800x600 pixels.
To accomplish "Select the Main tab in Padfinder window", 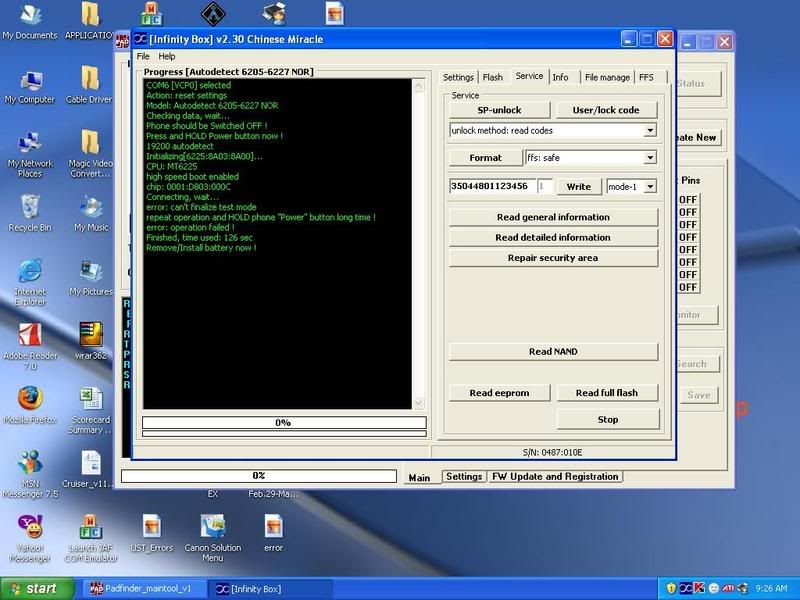I will coord(419,478).
